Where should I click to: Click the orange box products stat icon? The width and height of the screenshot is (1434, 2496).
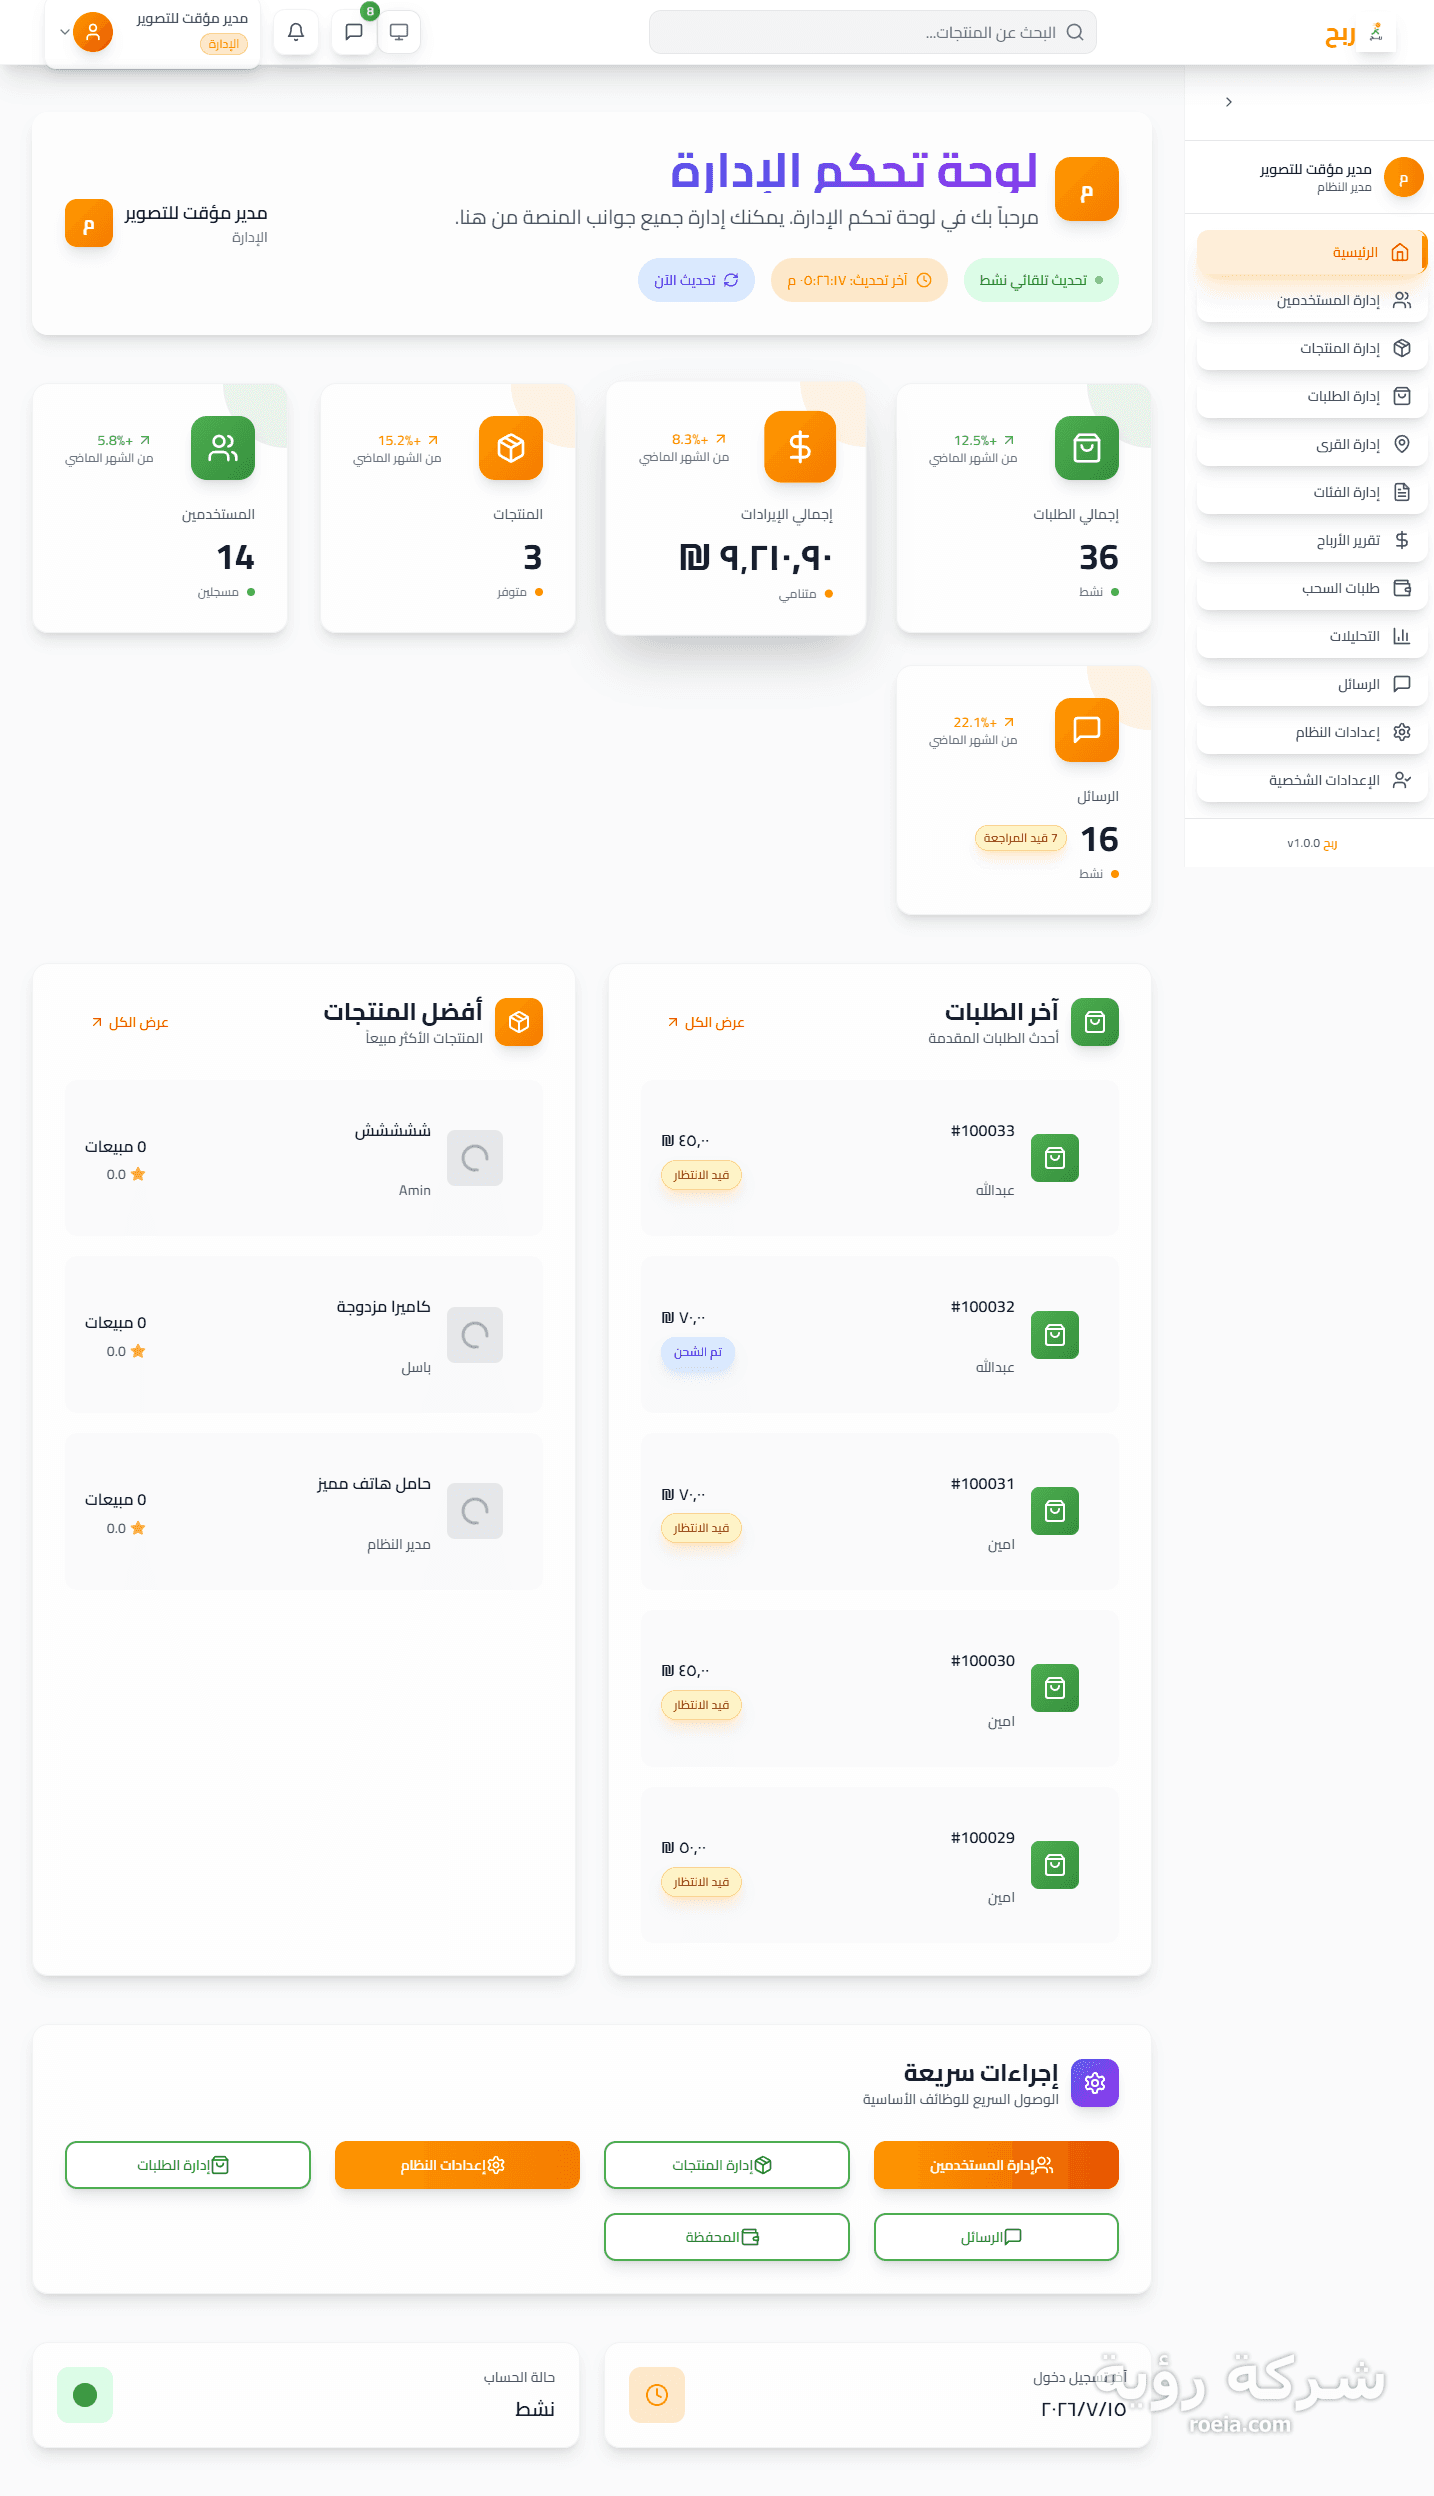[511, 448]
